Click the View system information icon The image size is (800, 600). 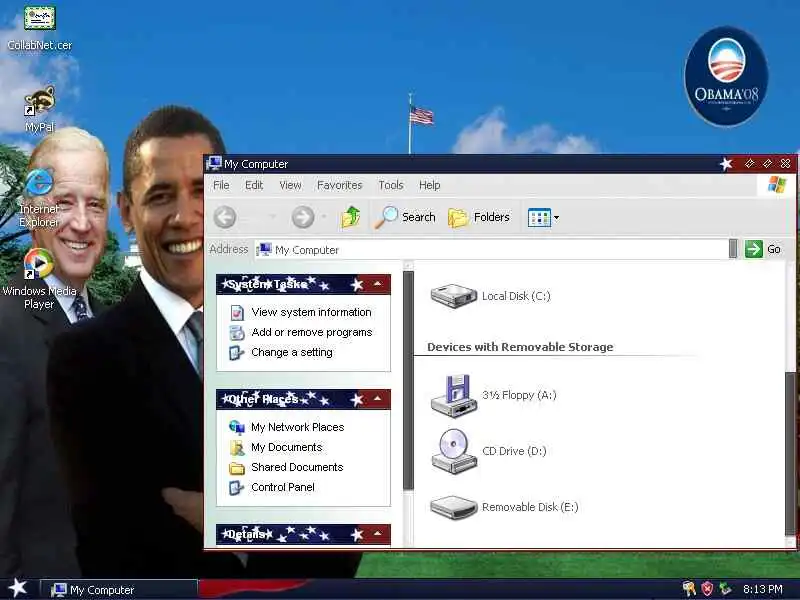click(x=237, y=312)
